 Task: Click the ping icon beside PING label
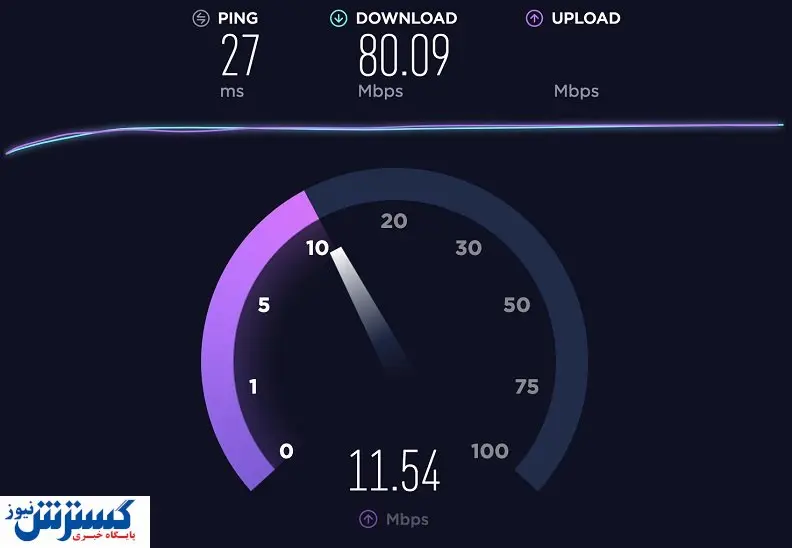pos(201,19)
